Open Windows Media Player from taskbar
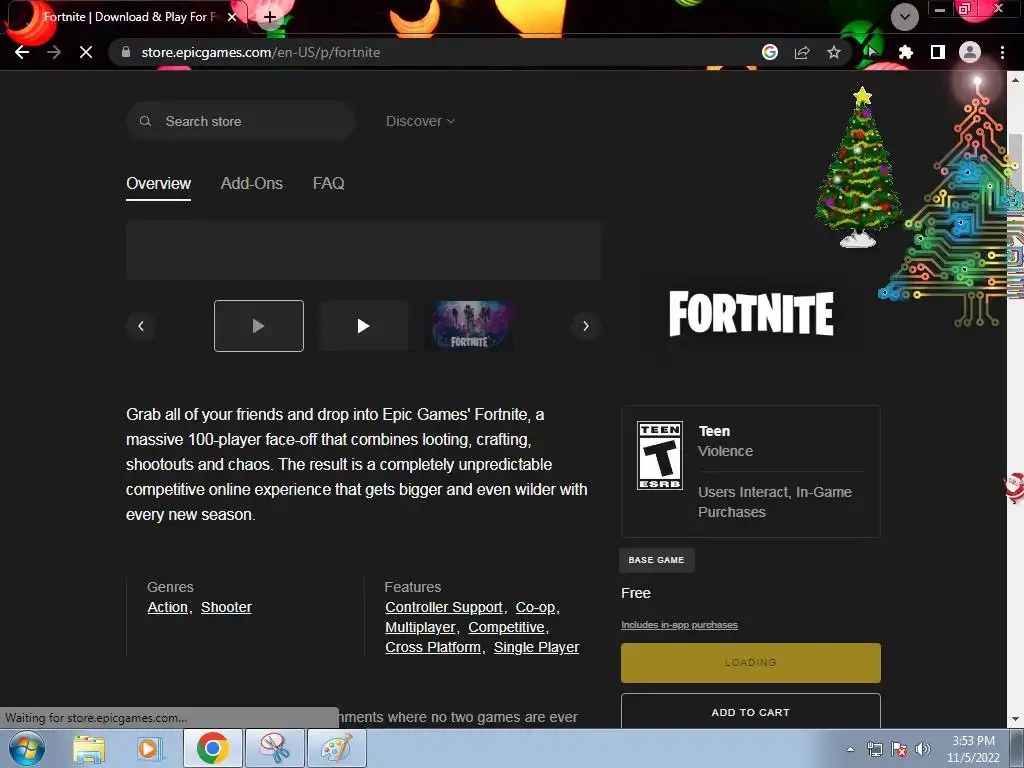1024x768 pixels. [x=150, y=748]
